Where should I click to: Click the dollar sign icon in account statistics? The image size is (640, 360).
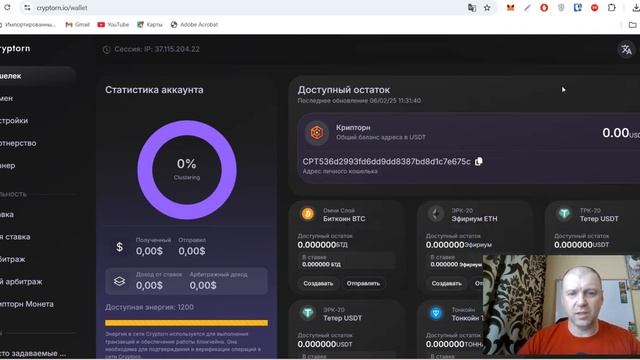(x=120, y=247)
